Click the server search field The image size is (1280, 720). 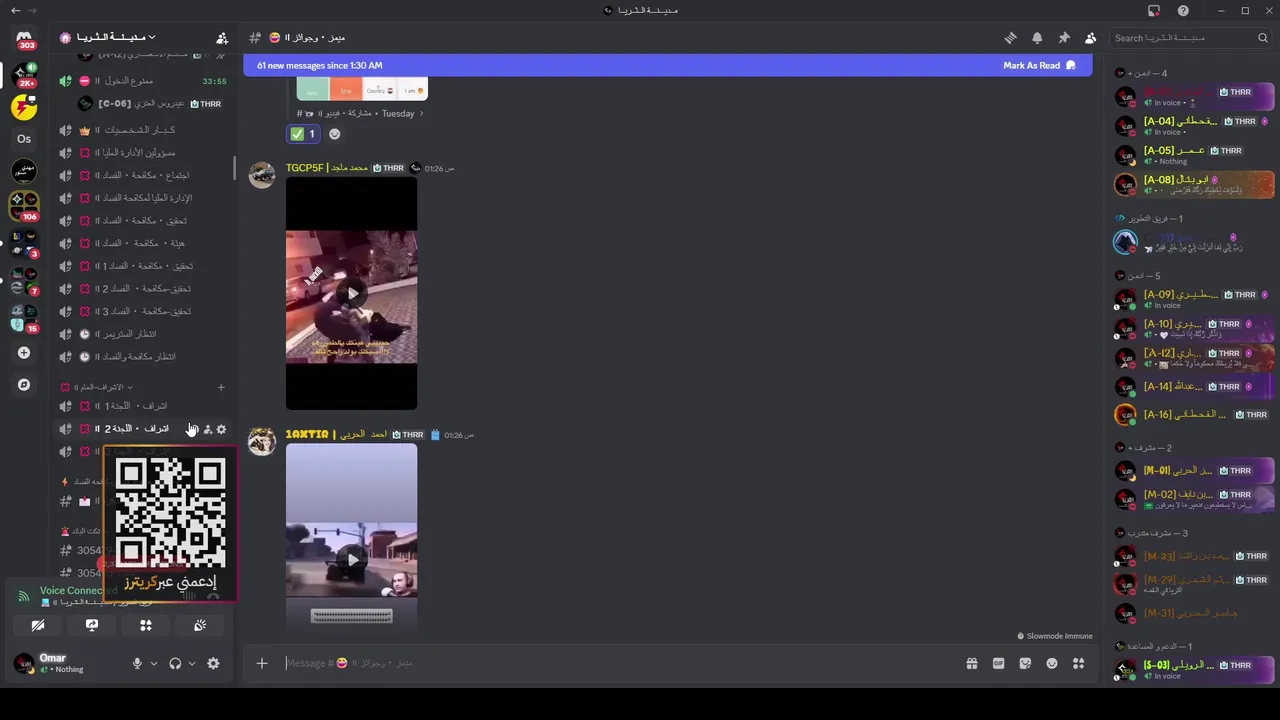coord(1191,38)
